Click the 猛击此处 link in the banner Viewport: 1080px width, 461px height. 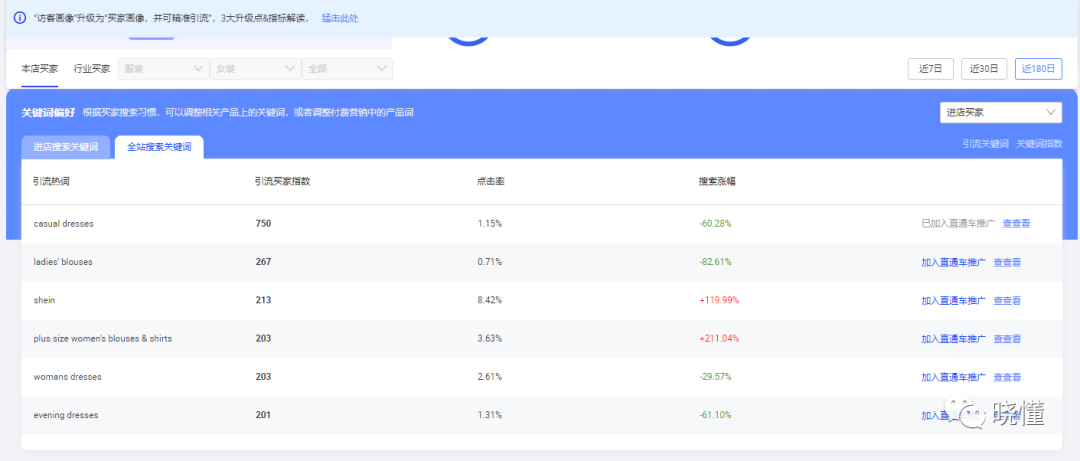point(340,18)
